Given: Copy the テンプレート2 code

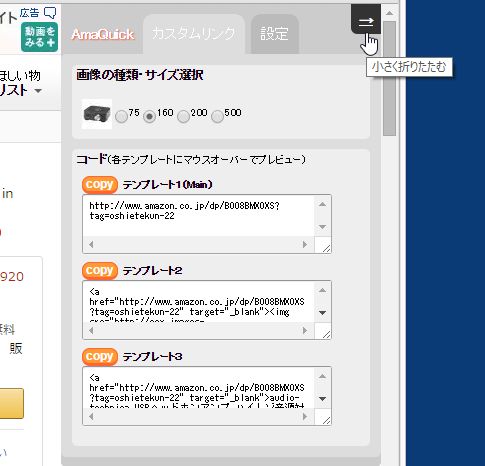Looking at the screenshot, I should point(100,270).
